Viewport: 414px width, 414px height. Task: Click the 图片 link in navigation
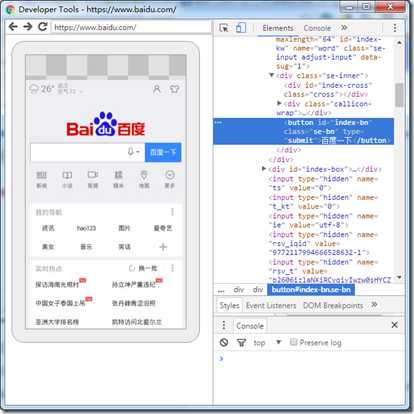click(124, 228)
